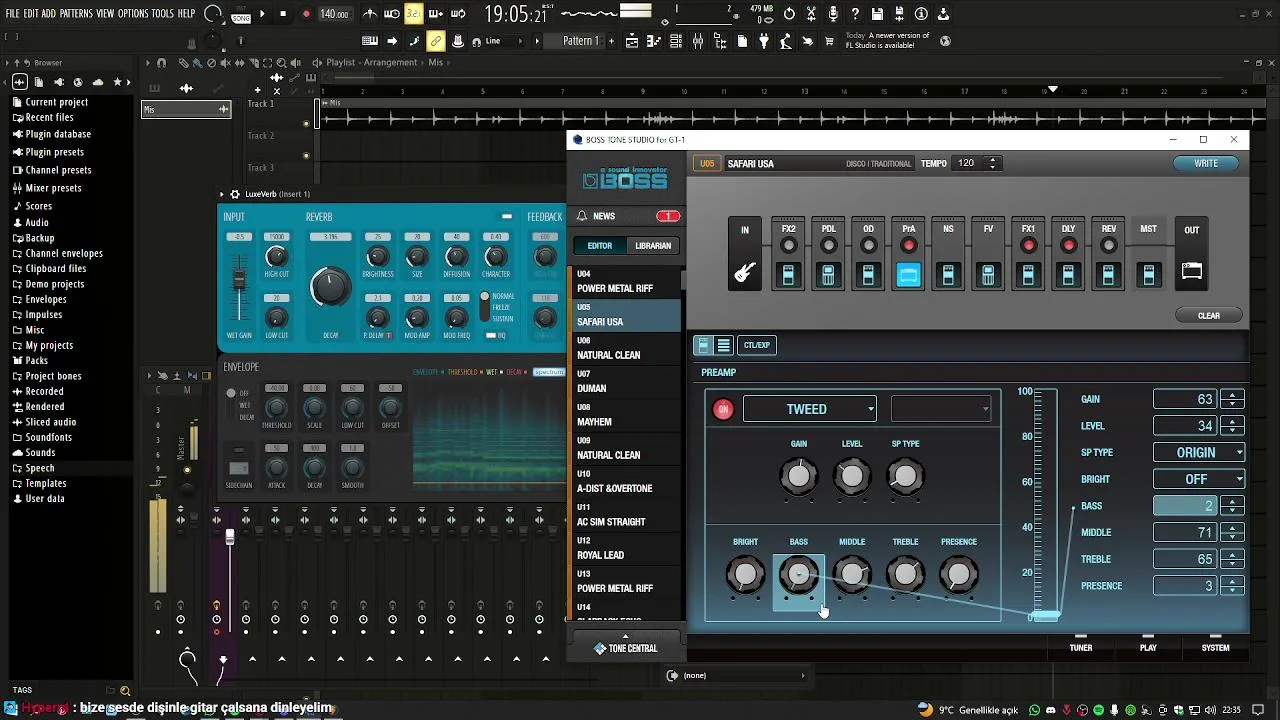Select the OD pedal block icon
1280x720 pixels.
coord(868,275)
